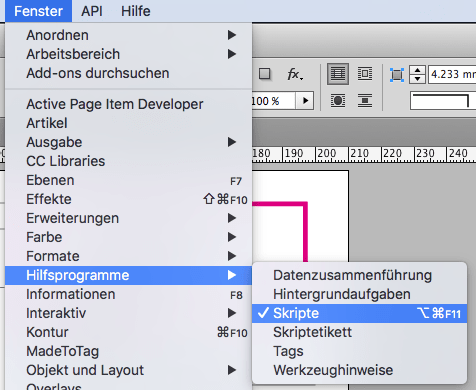Screen dimensions: 476x390
Task: Select the no text wrap icon
Action: 338,74
